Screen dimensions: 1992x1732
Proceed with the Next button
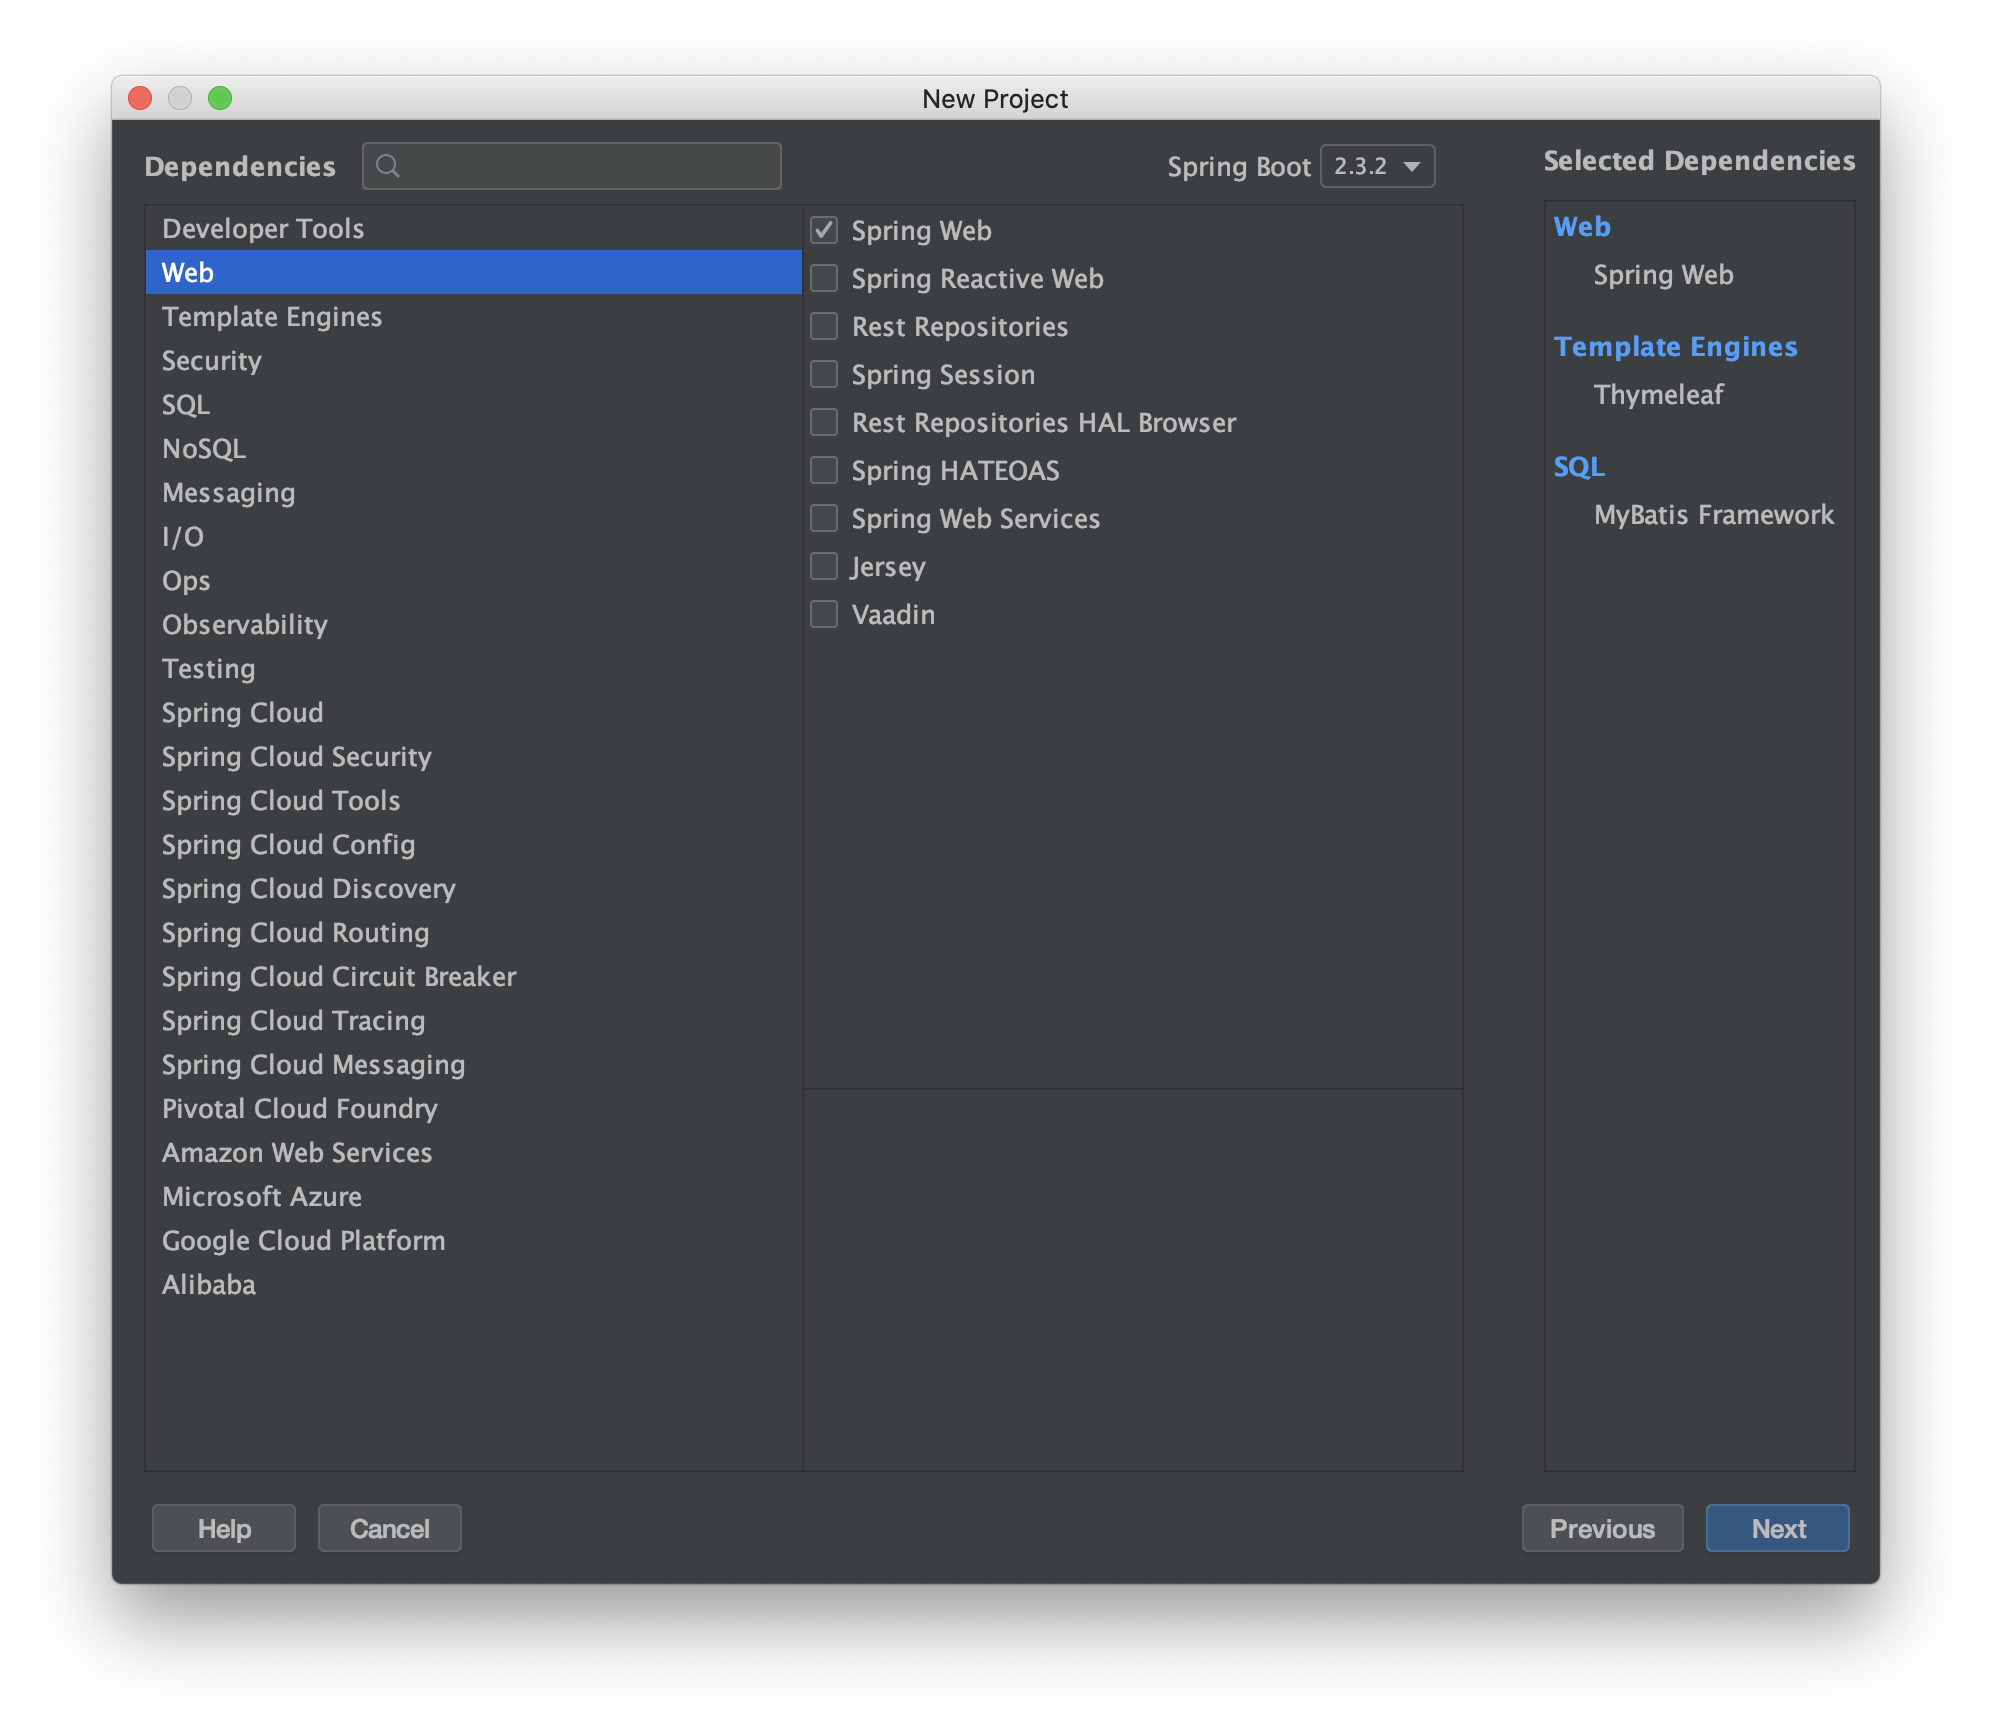[x=1778, y=1528]
